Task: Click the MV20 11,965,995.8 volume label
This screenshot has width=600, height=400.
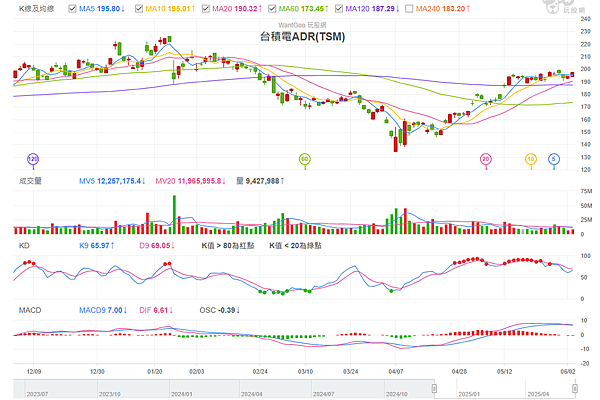Action: [x=191, y=181]
